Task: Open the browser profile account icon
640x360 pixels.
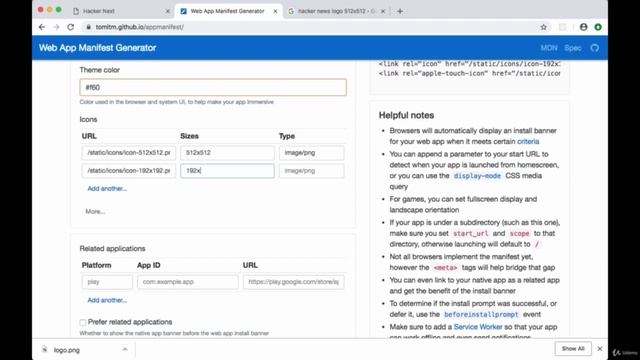Action: (583, 27)
